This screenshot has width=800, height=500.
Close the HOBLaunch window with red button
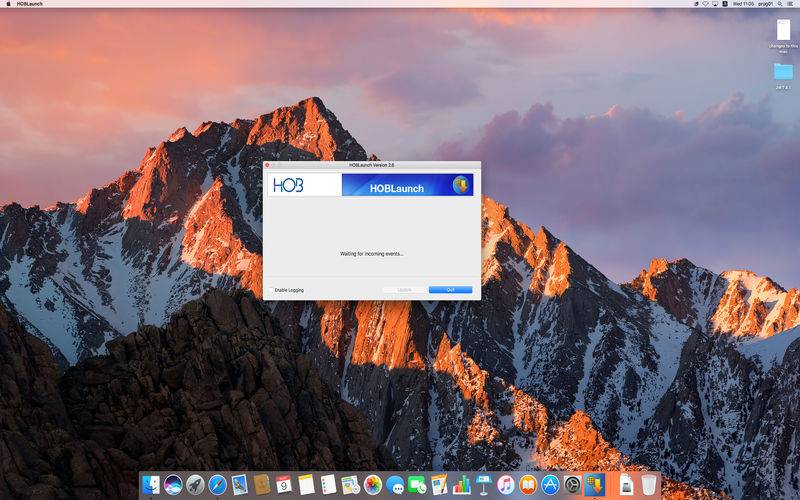tap(267, 165)
